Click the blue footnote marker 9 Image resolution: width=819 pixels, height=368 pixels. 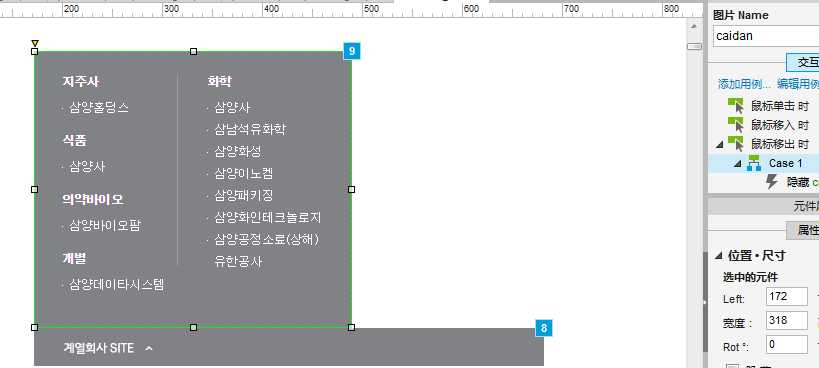(352, 51)
